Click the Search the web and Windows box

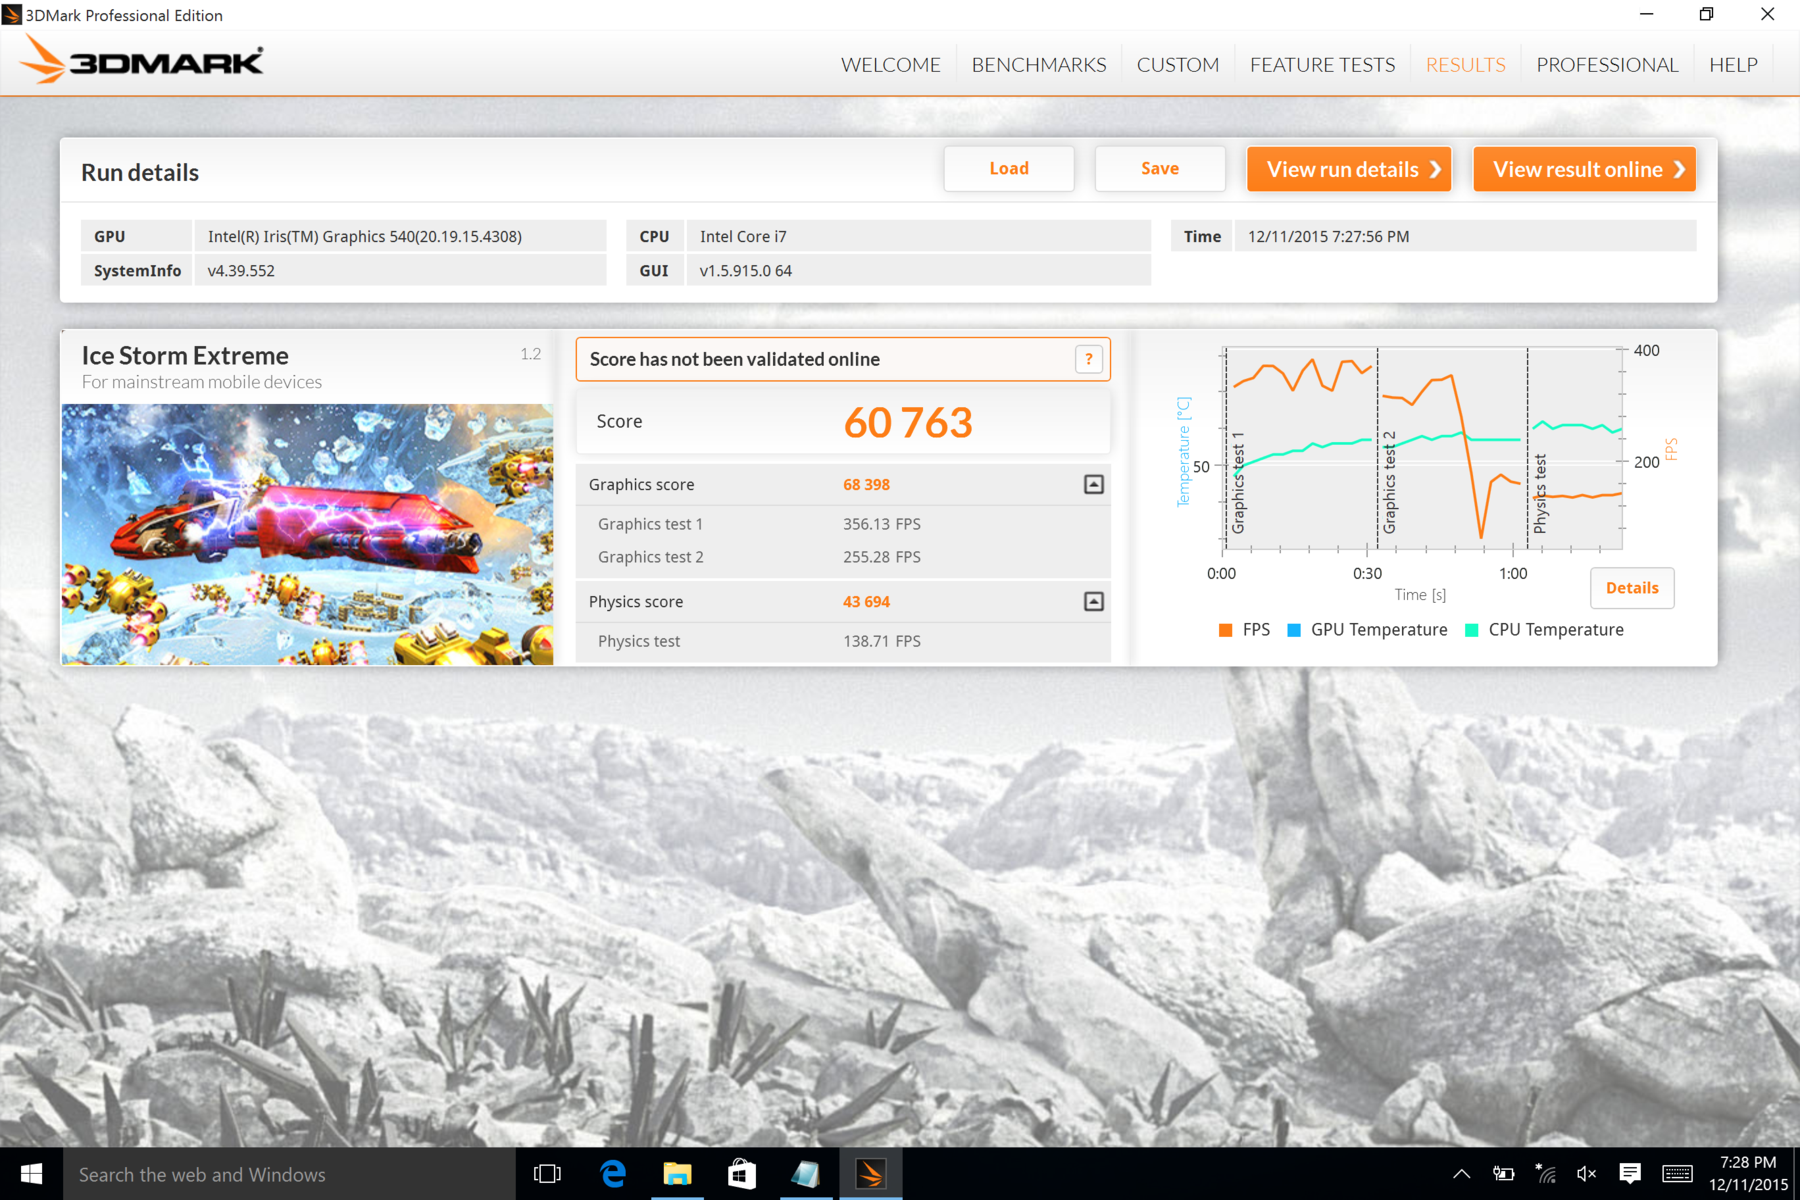click(x=290, y=1174)
